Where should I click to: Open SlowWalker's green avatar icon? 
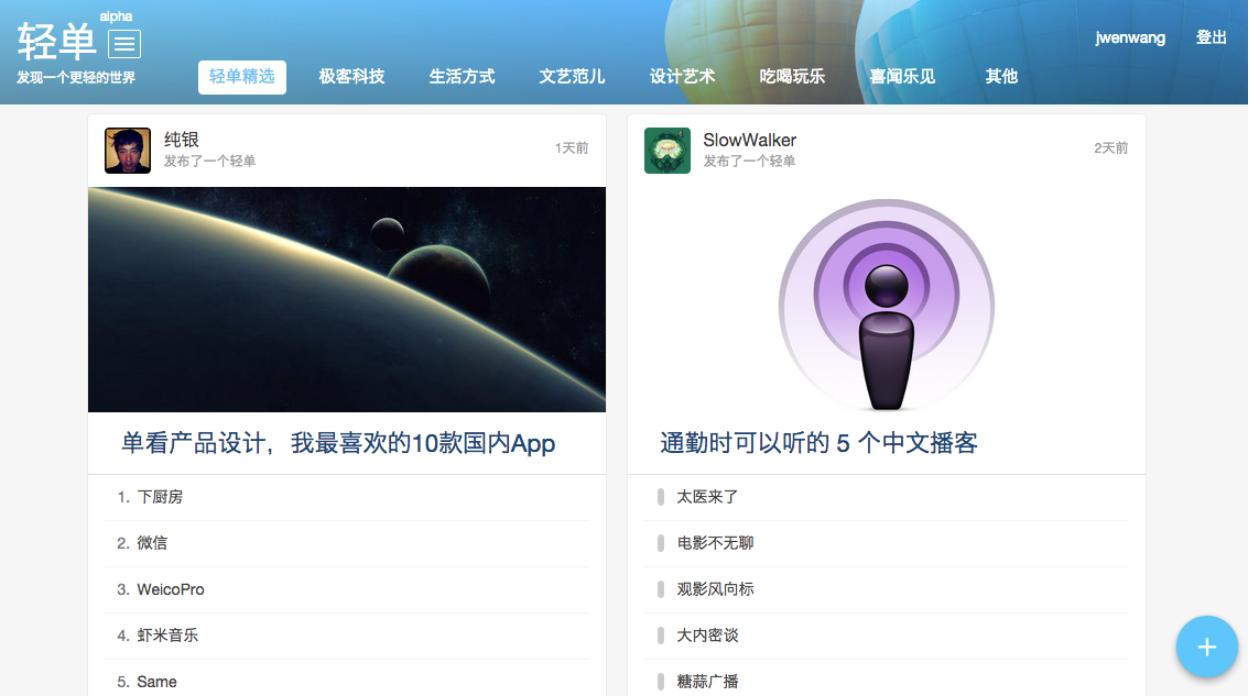coord(667,150)
